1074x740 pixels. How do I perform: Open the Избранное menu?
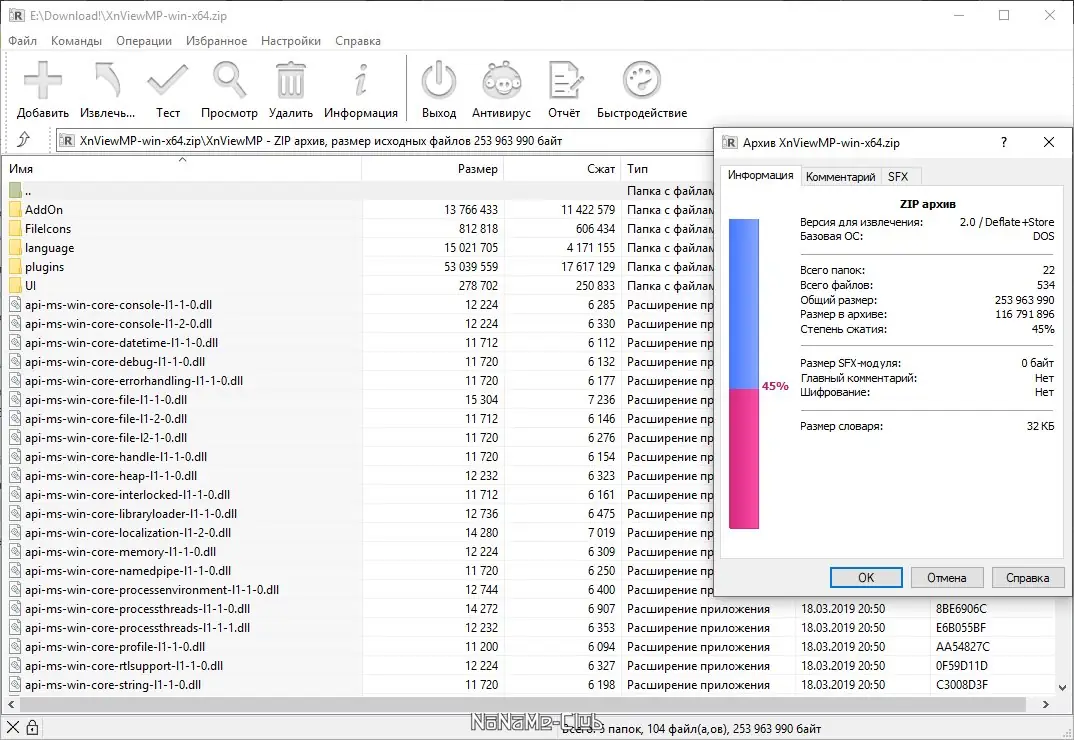(x=216, y=40)
